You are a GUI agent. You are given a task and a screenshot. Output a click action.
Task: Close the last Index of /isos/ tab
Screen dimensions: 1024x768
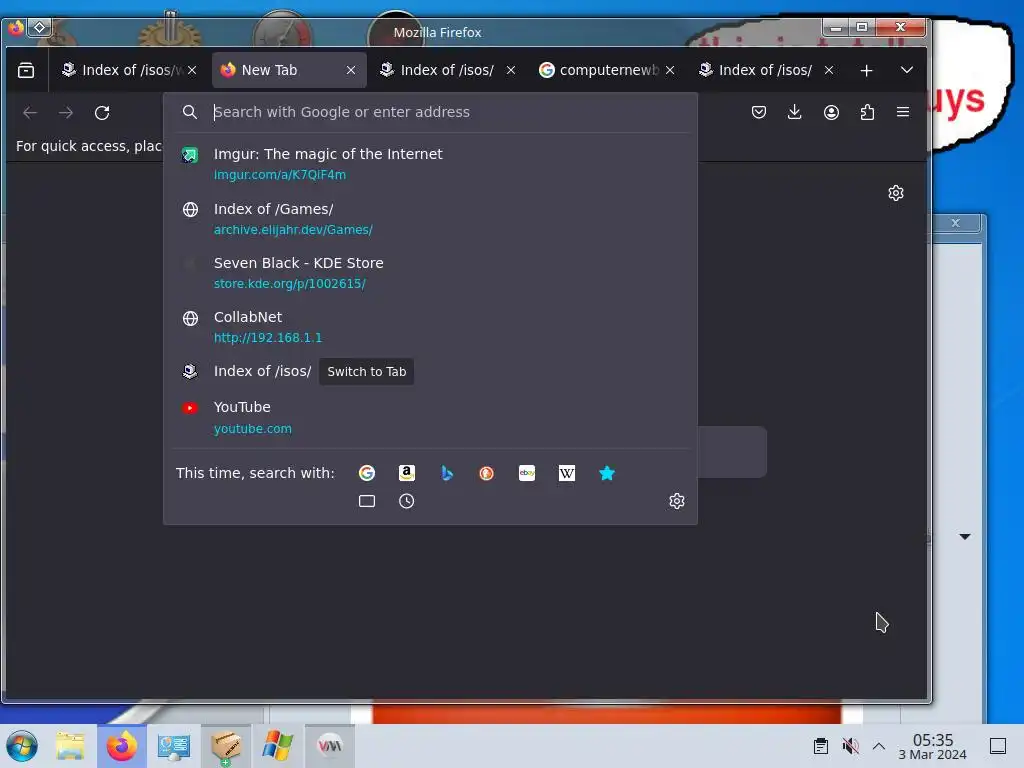[x=829, y=70]
